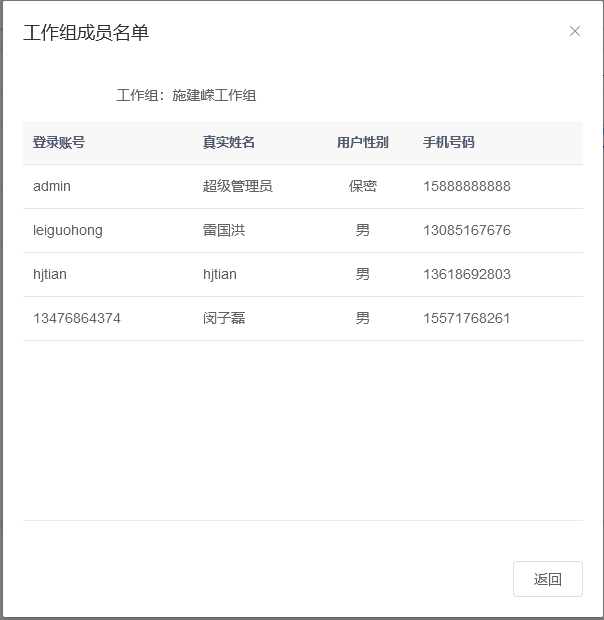604x620 pixels.
Task: Click phone number 15571768261
Action: tap(467, 318)
